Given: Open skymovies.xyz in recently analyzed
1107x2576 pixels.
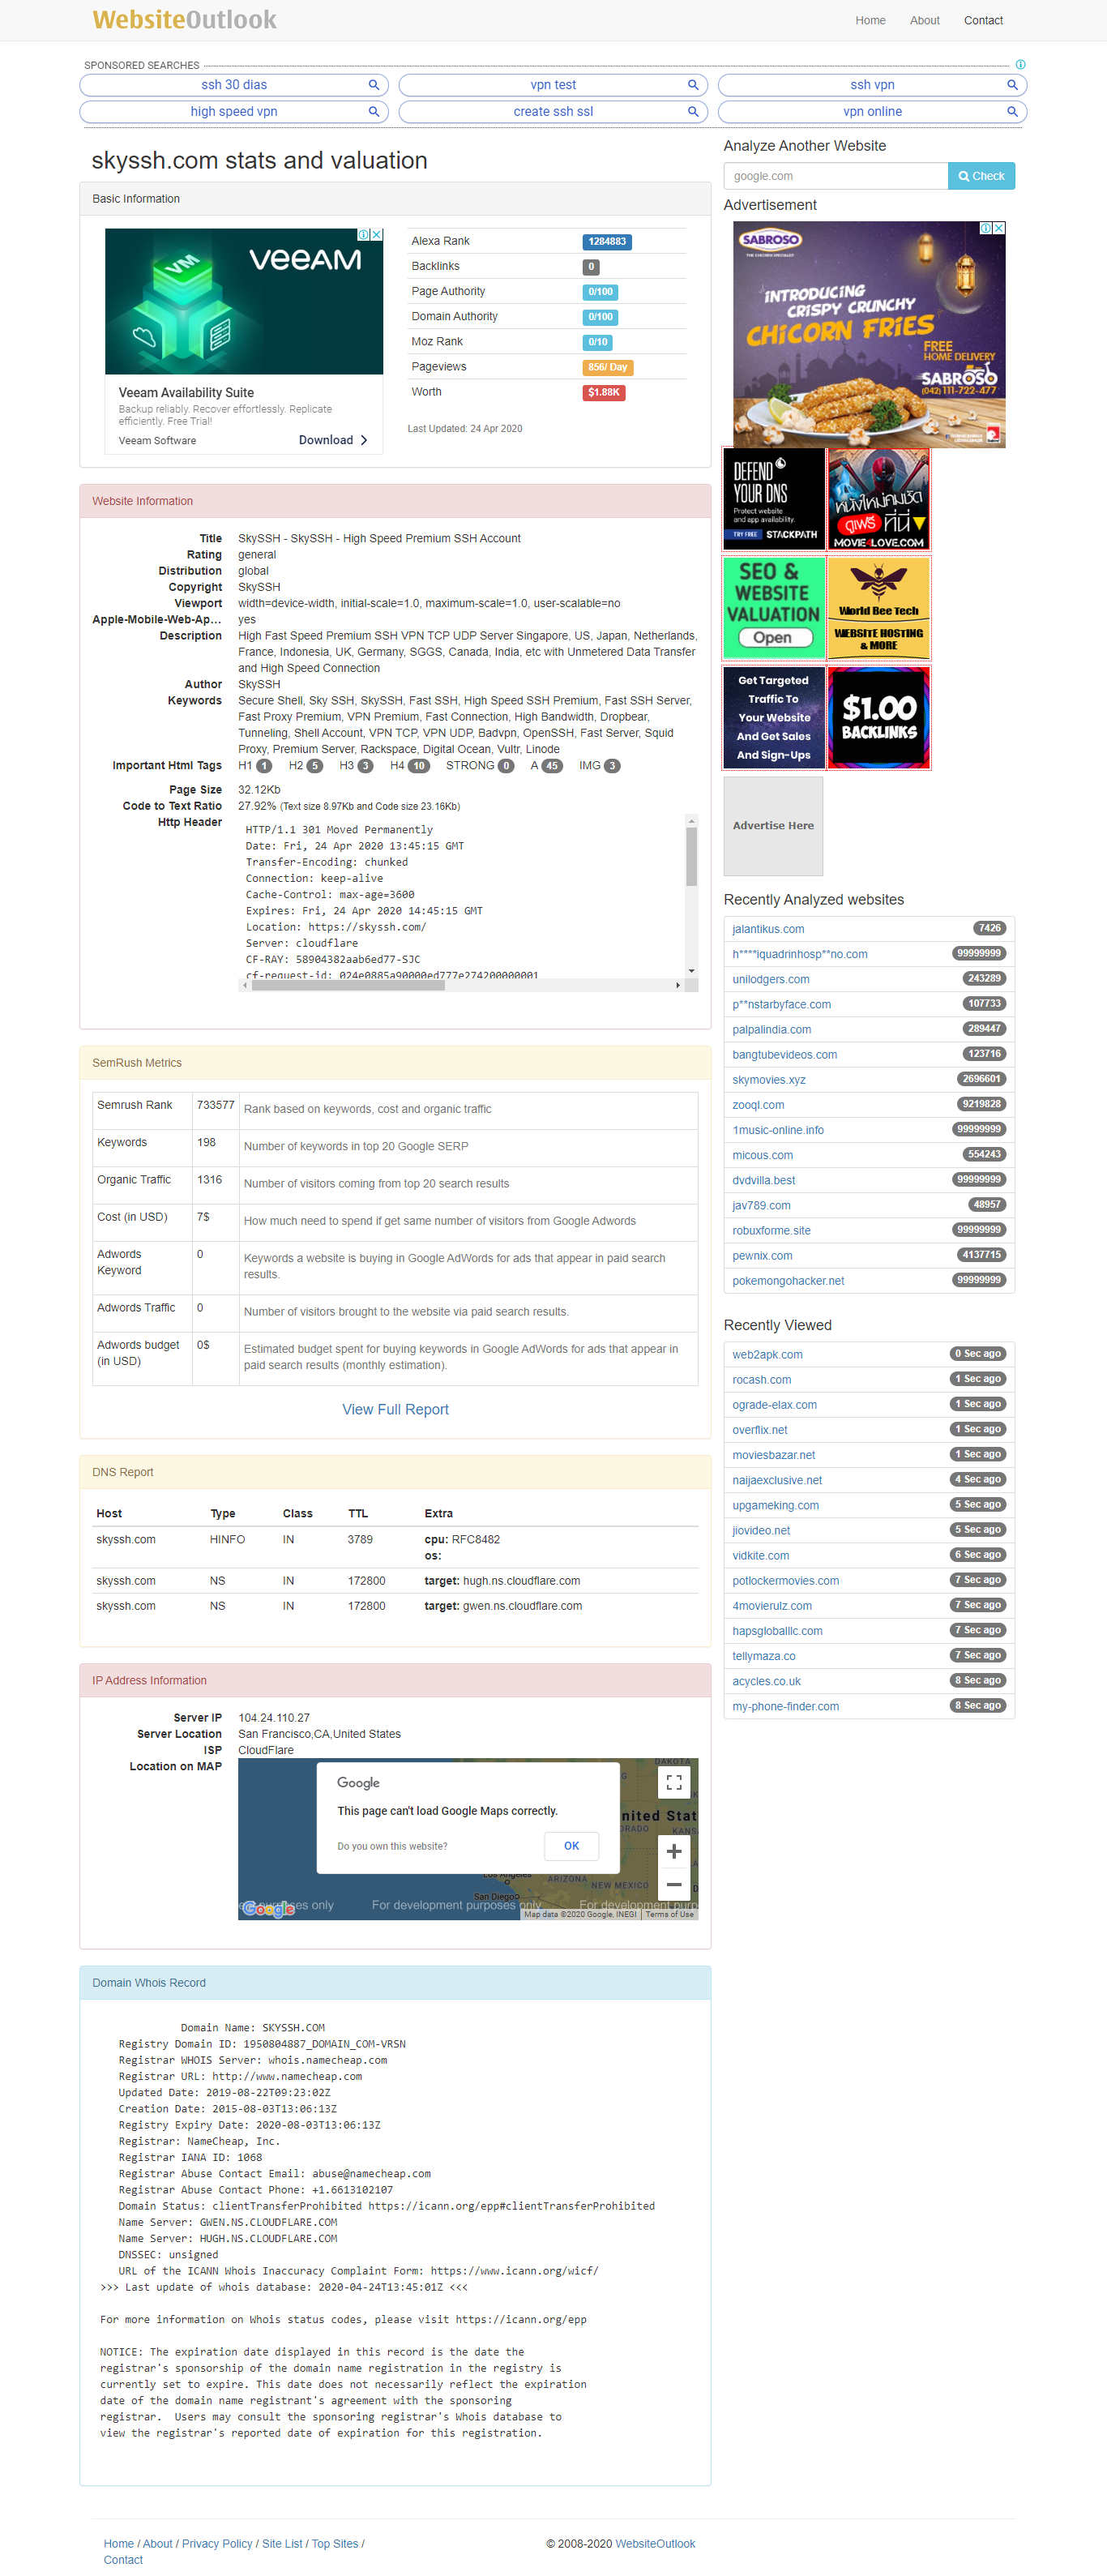Looking at the screenshot, I should click(769, 1080).
